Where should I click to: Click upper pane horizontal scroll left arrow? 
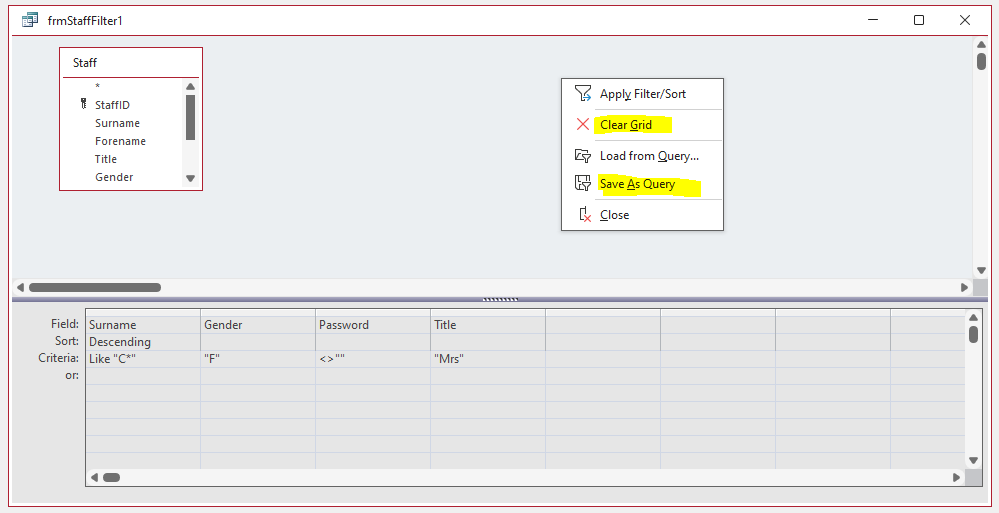pos(20,287)
